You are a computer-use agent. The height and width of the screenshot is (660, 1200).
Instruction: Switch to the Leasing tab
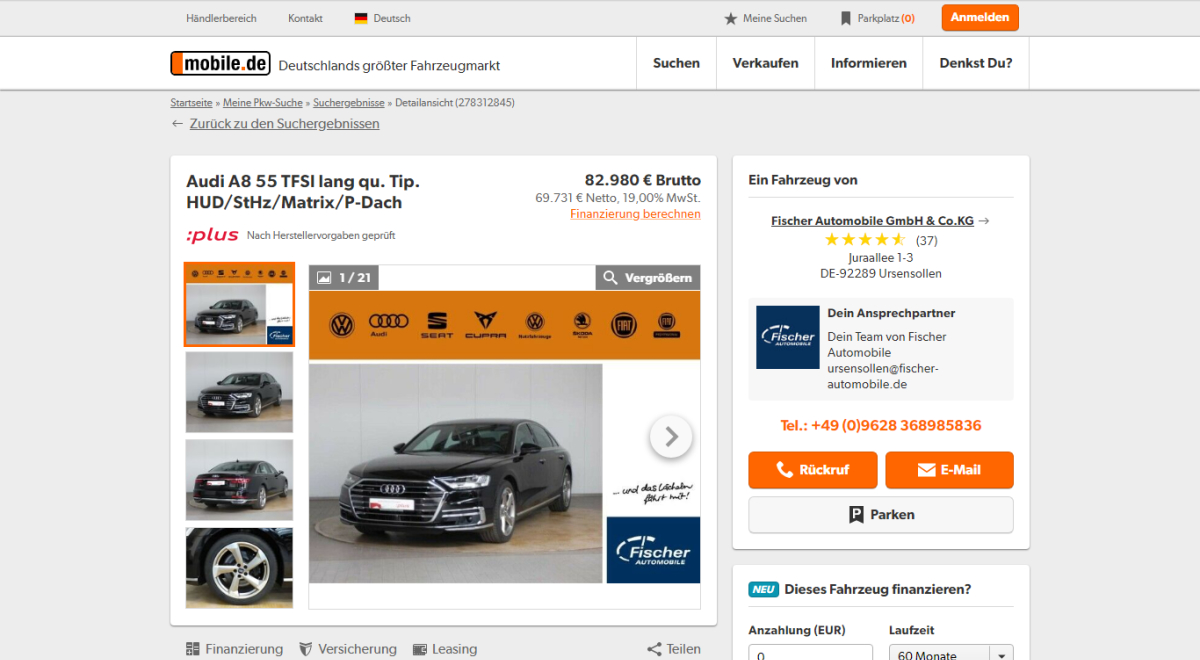(x=445, y=649)
